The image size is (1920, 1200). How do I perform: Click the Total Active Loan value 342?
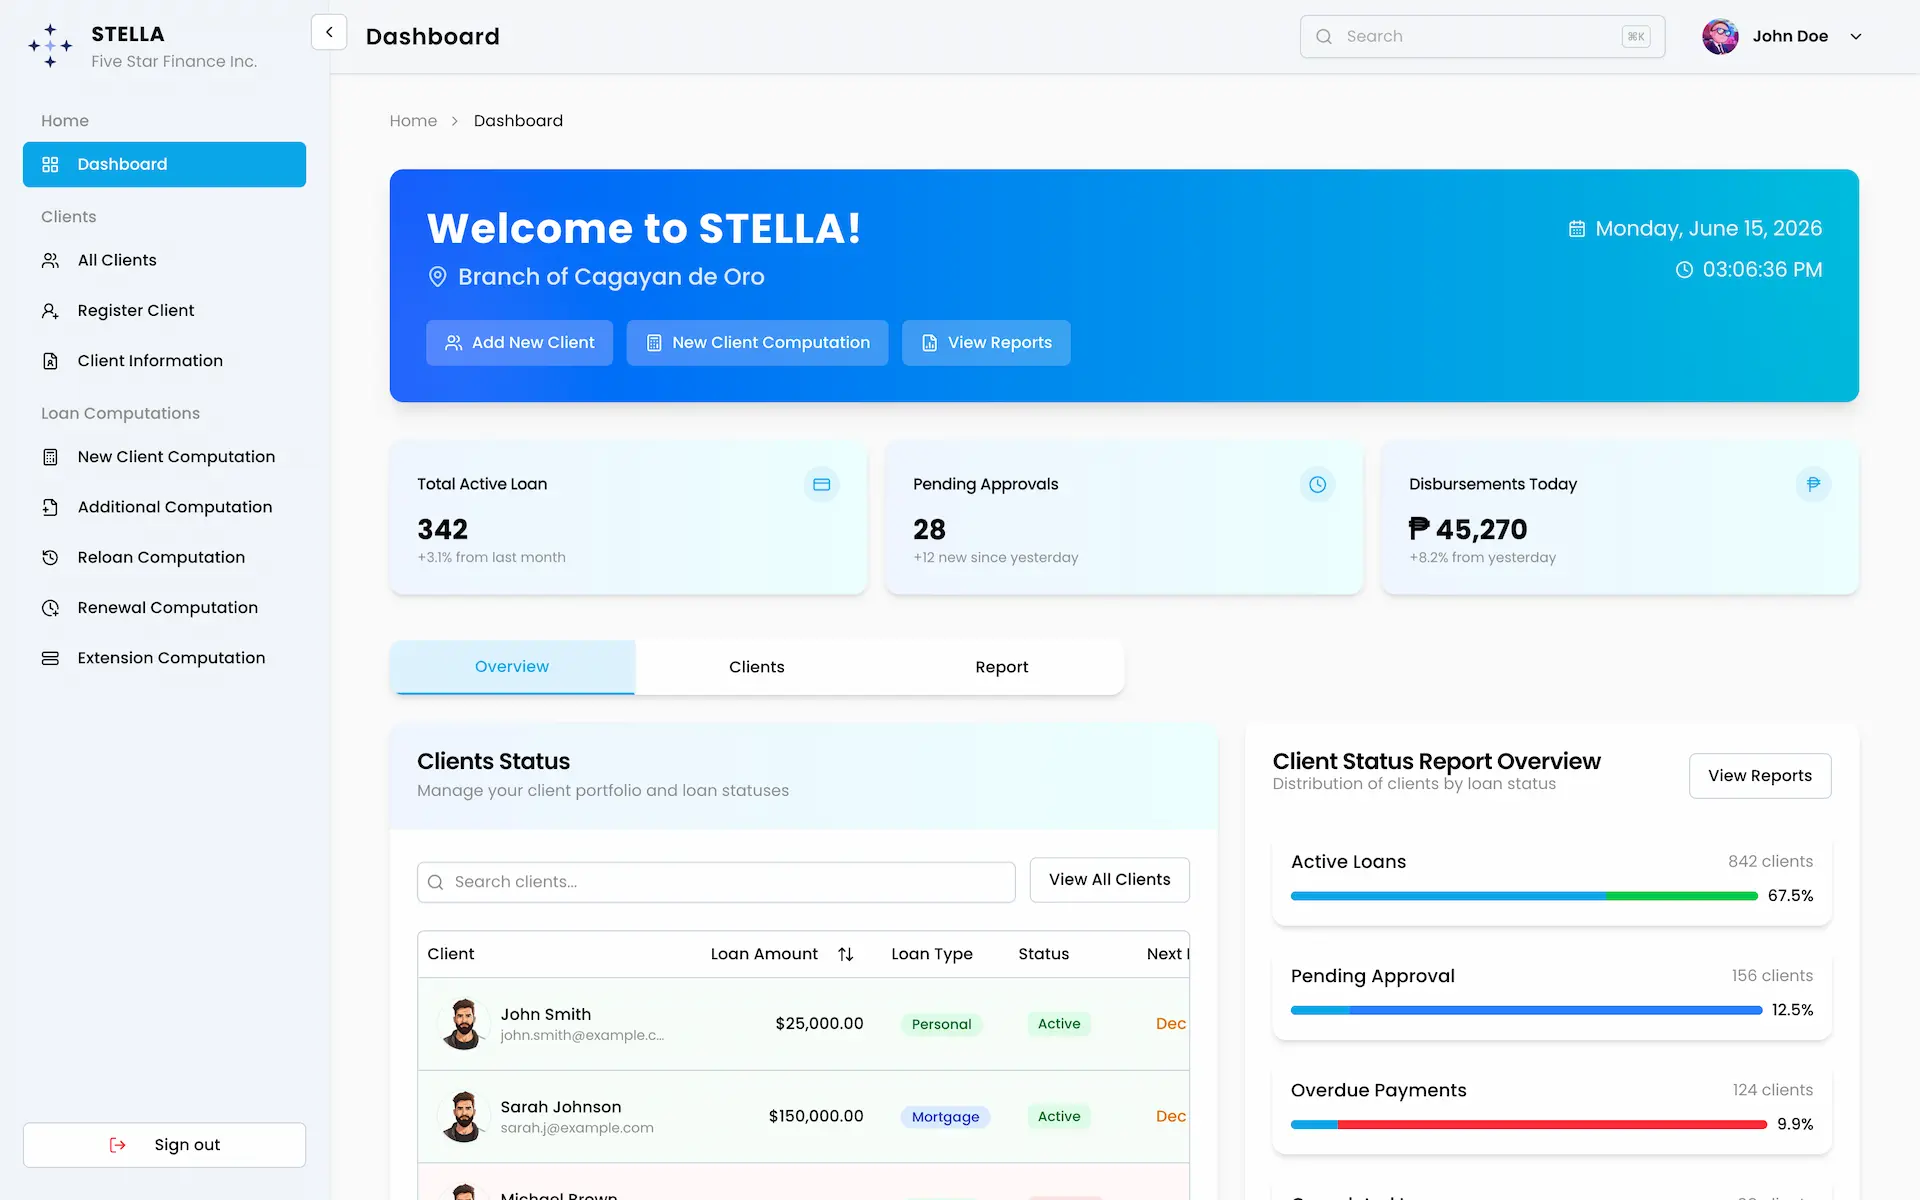(x=443, y=530)
